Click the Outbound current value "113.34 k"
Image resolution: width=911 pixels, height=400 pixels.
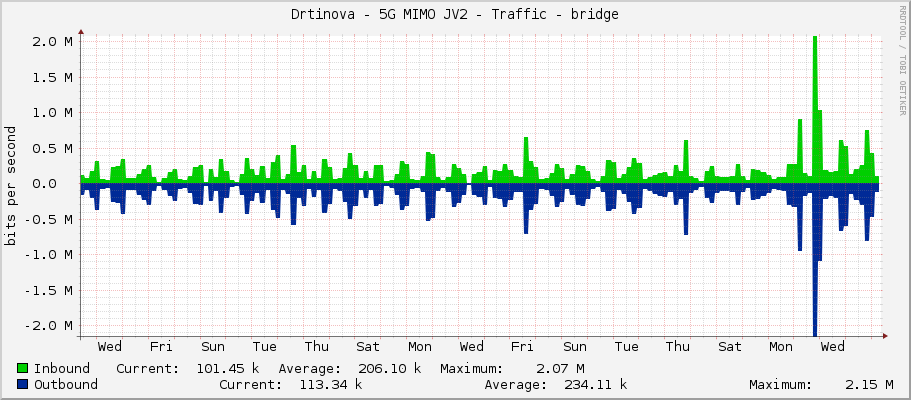pyautogui.click(x=331, y=384)
